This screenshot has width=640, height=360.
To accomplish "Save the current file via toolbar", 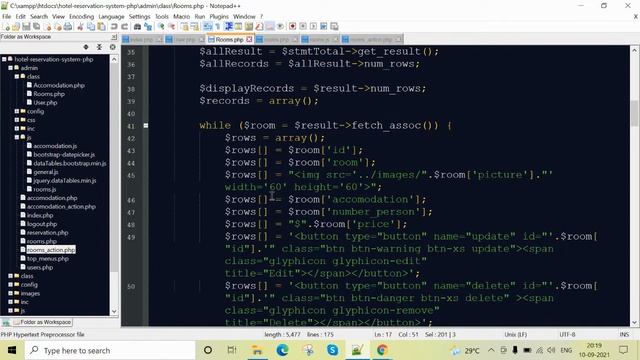I will click(x=26, y=27).
